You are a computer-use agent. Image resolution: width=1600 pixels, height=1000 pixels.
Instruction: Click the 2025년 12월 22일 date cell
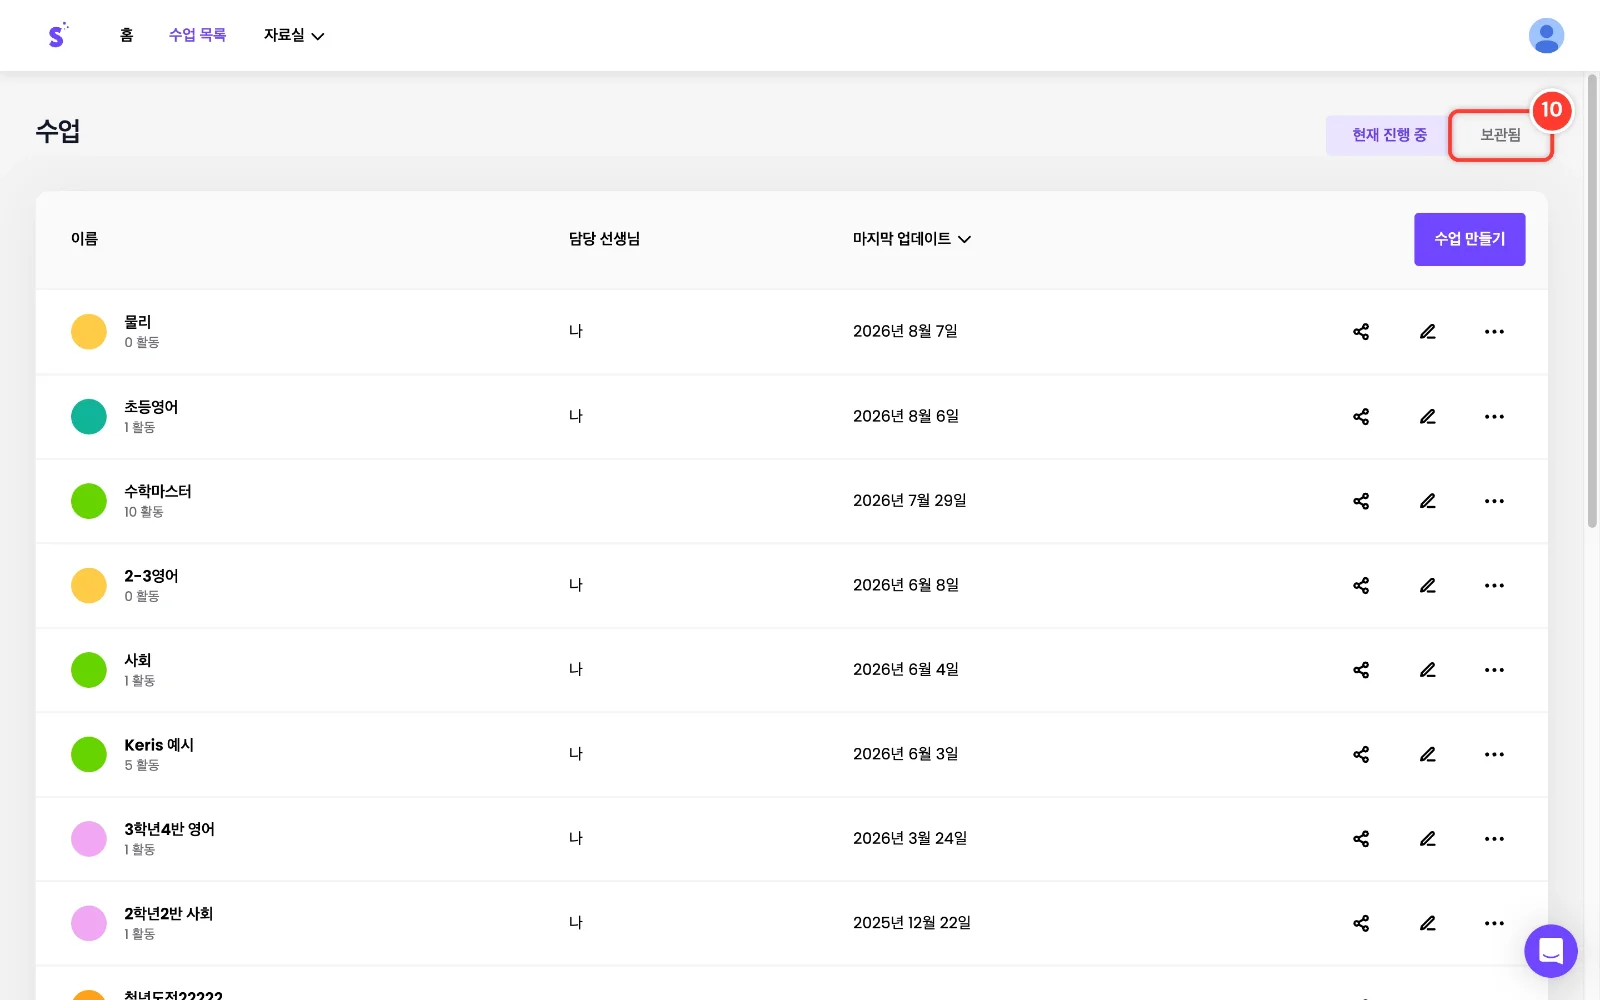[911, 923]
